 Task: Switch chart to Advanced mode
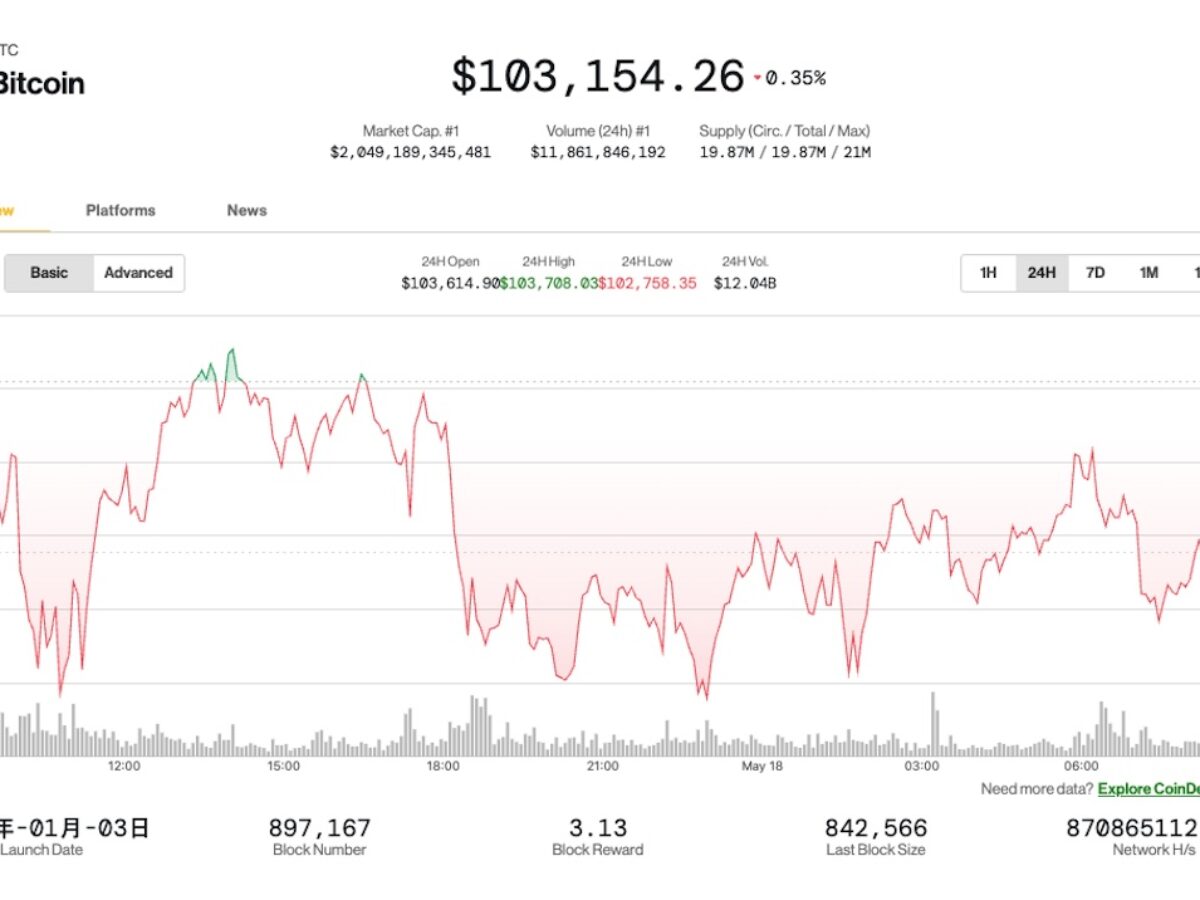tap(138, 273)
